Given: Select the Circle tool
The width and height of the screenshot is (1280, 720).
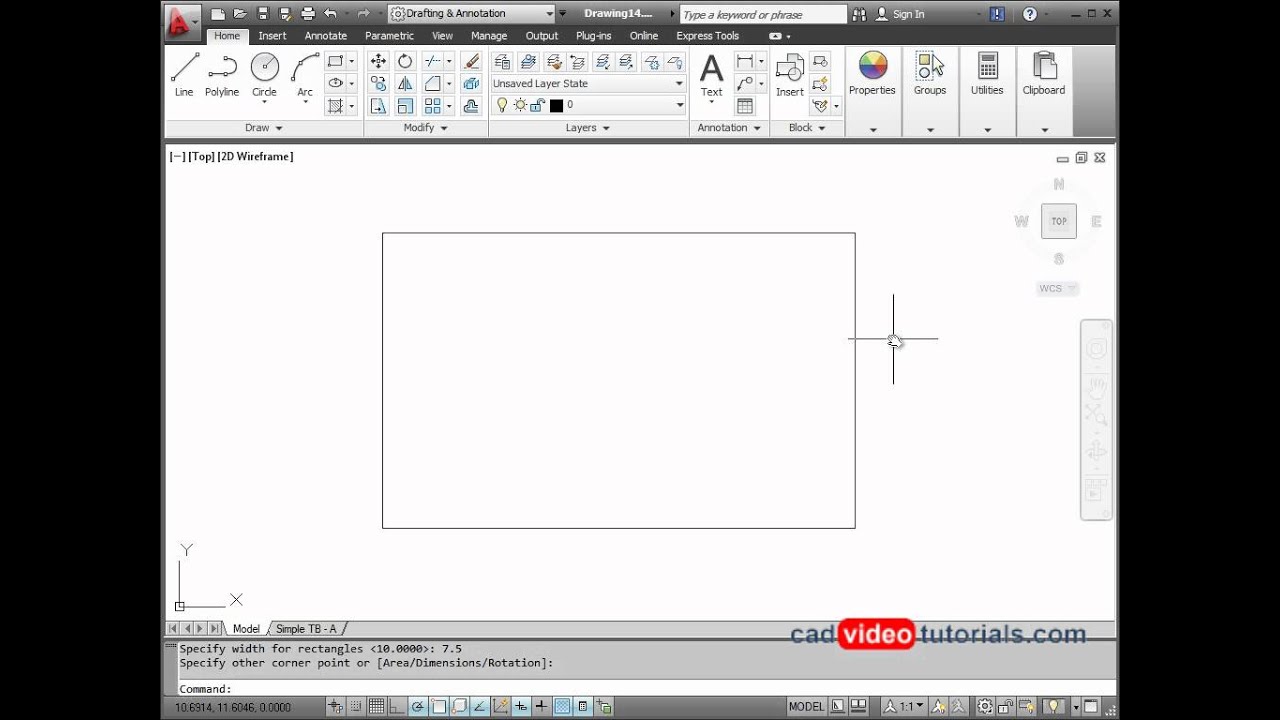Looking at the screenshot, I should (x=264, y=75).
